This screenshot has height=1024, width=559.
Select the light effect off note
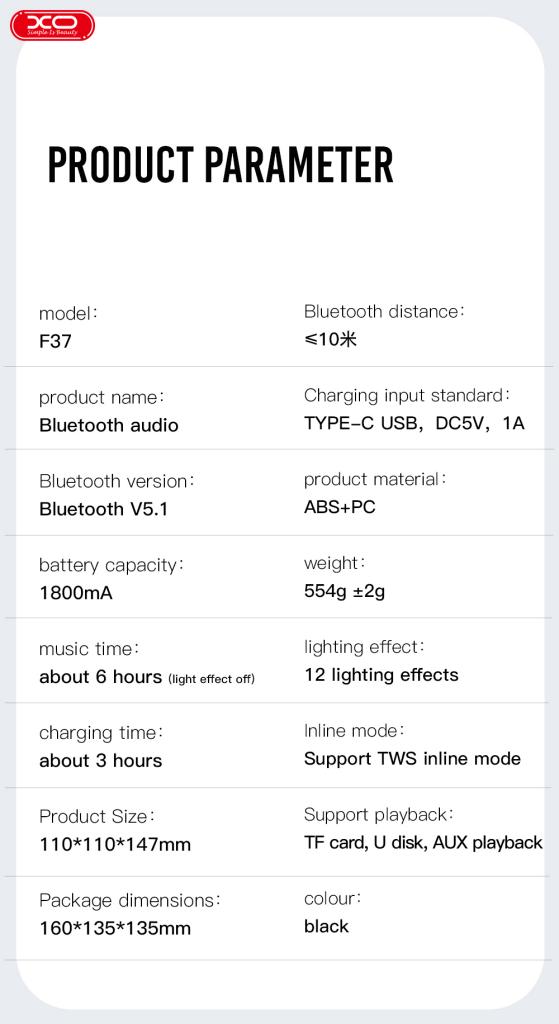pyautogui.click(x=212, y=679)
